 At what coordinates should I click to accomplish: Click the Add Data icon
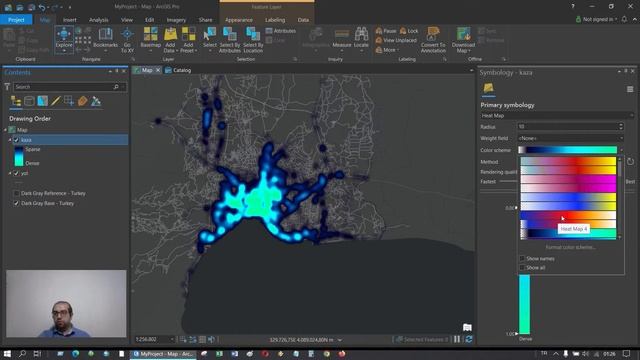coord(170,35)
